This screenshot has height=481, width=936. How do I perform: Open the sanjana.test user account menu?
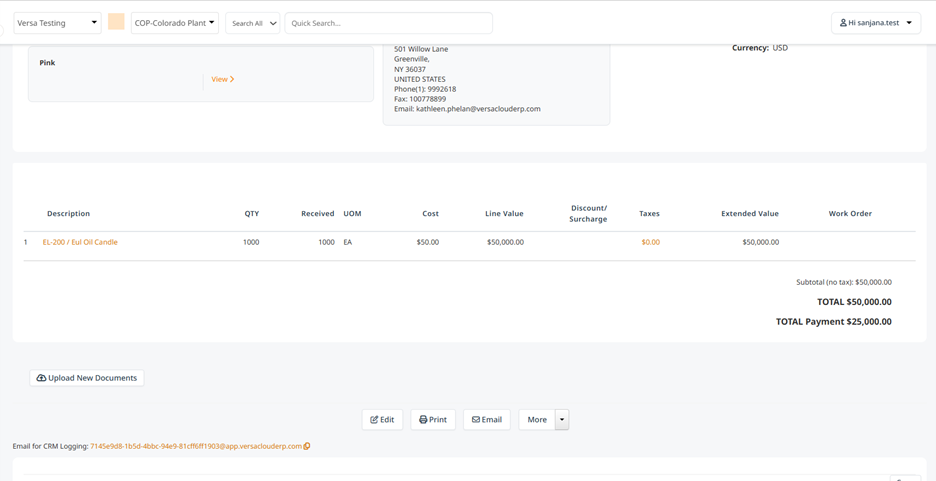[876, 23]
